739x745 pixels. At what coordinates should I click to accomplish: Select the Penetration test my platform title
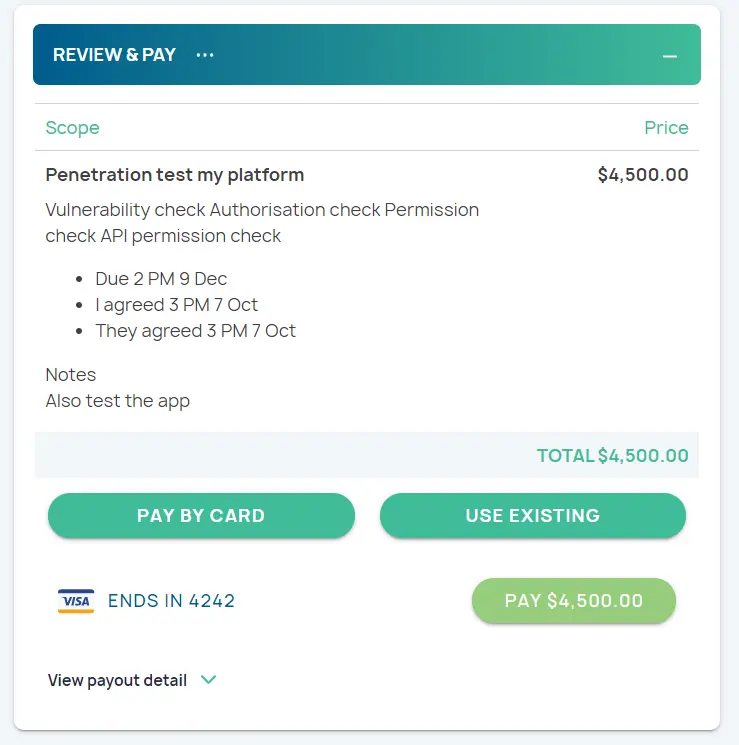point(175,175)
